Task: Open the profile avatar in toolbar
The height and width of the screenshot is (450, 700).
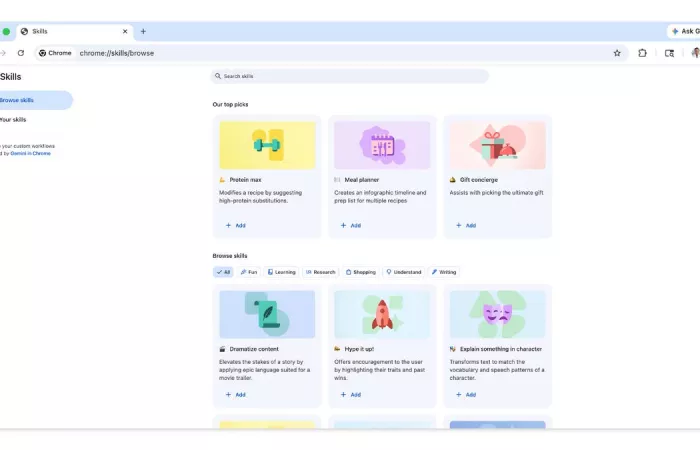Action: pos(695,53)
